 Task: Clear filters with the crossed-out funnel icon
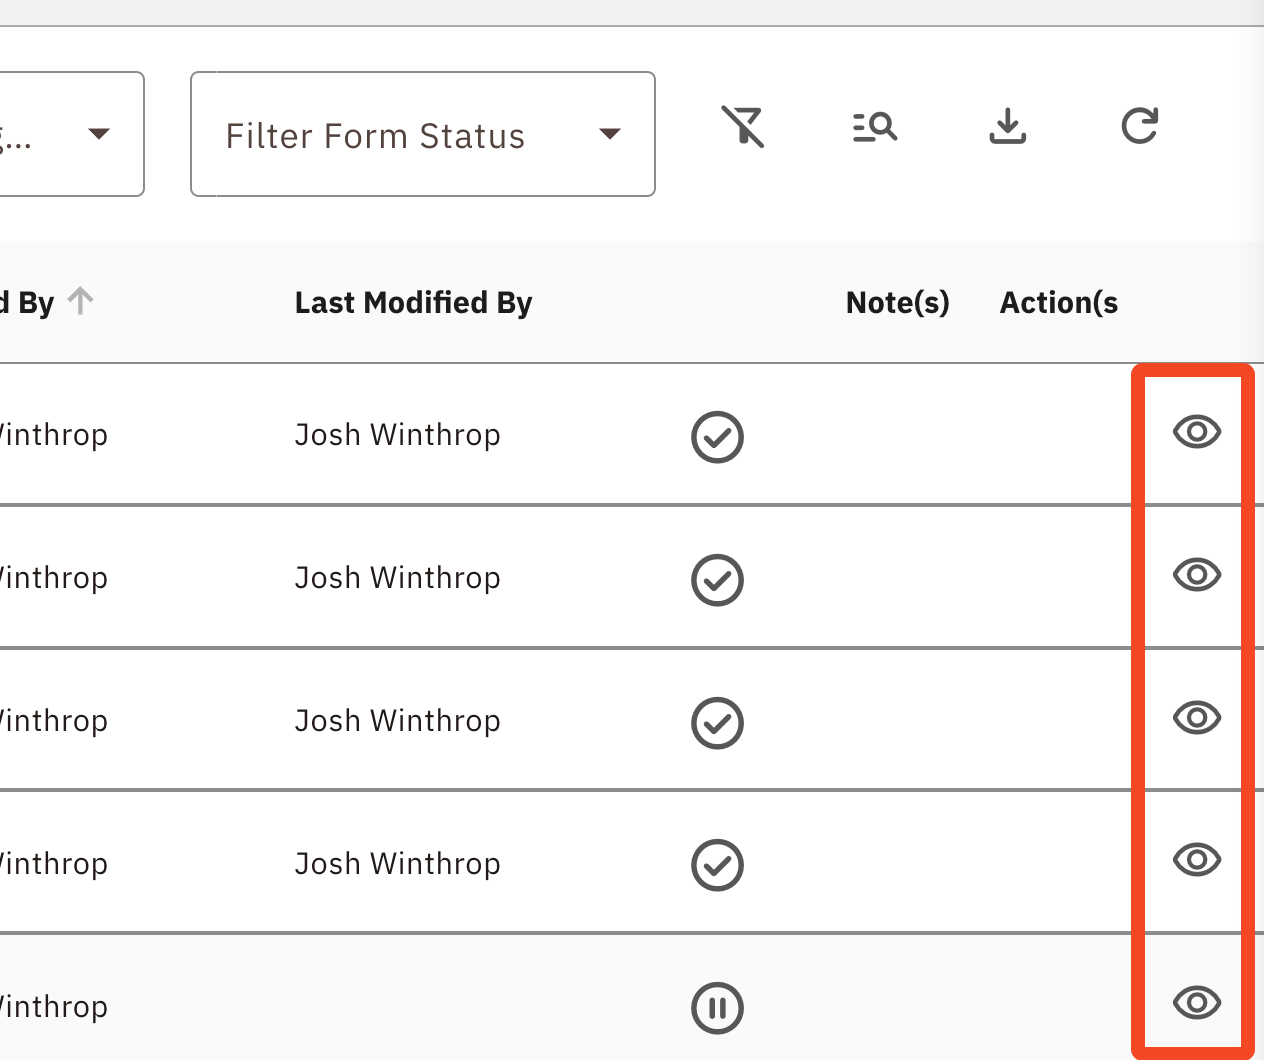click(x=743, y=127)
